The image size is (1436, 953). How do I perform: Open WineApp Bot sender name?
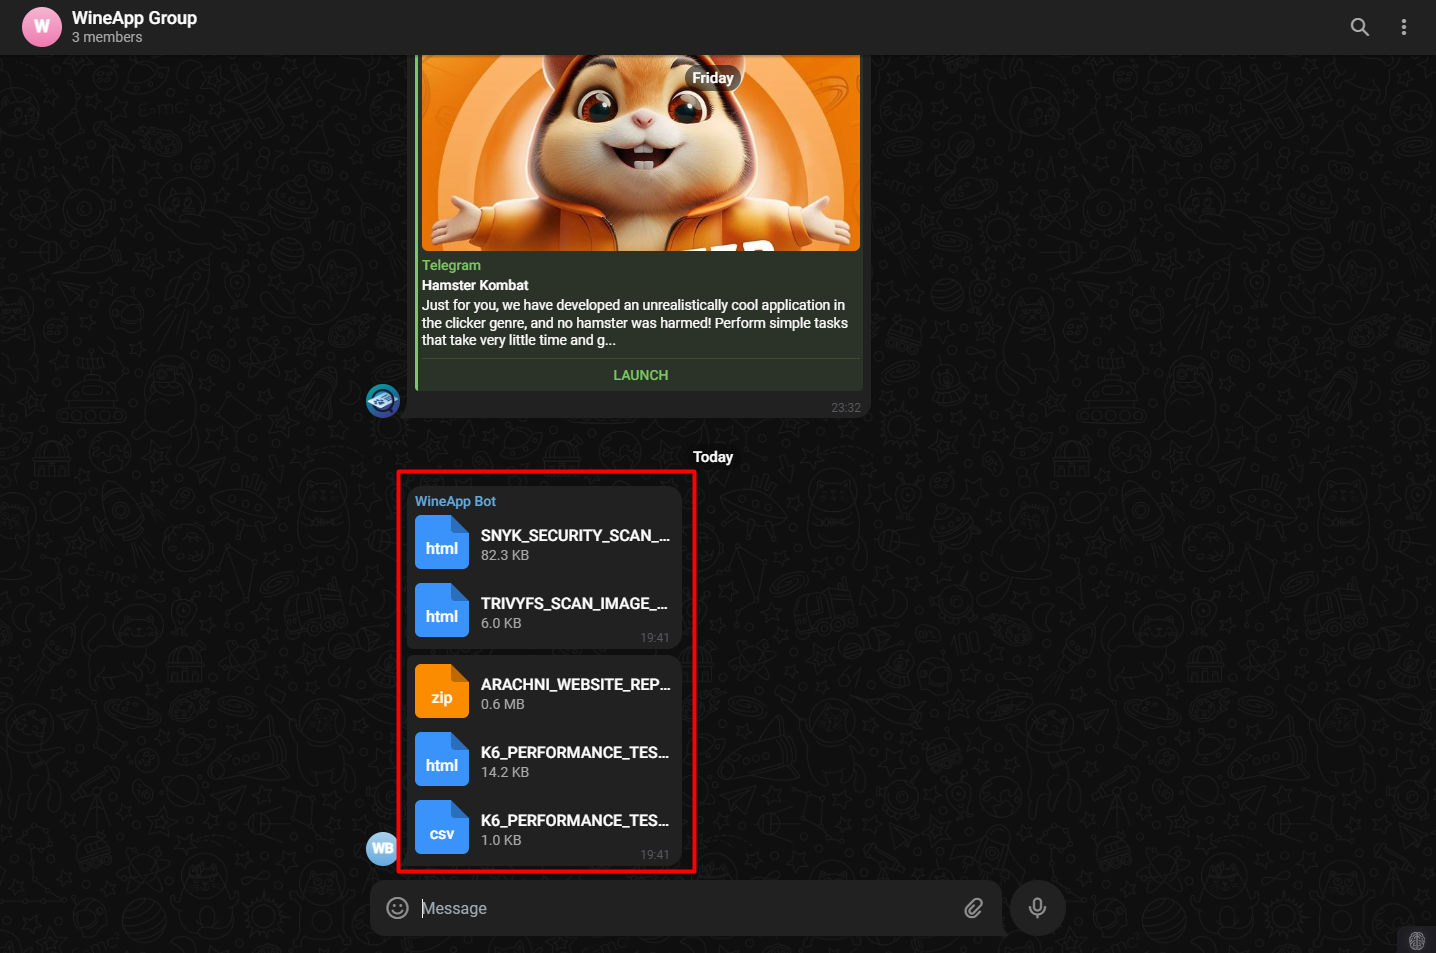coord(455,500)
